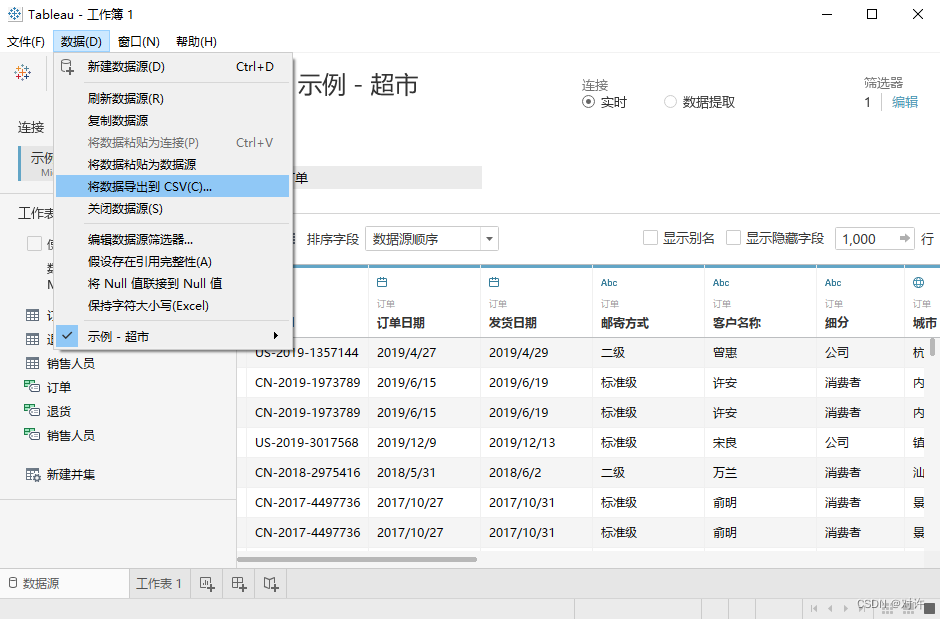Click the named range icon beside 订单
Image resolution: width=940 pixels, height=619 pixels.
[x=32, y=387]
